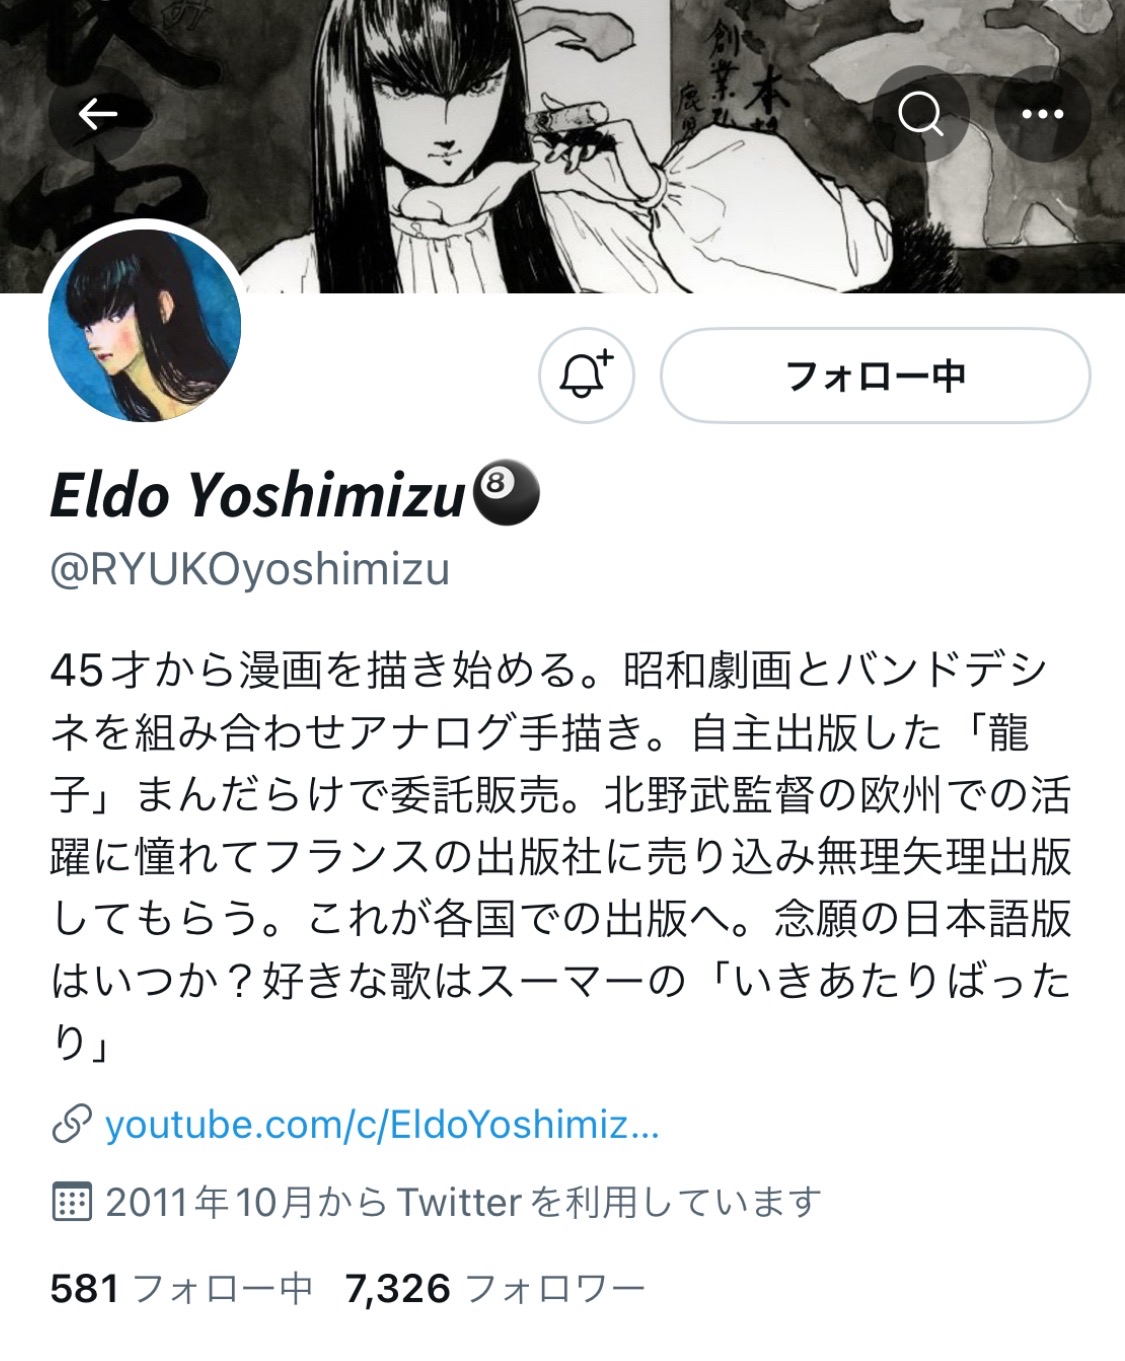Open the three-dot more options menu
Image resolution: width=1125 pixels, height=1361 pixels.
click(x=1042, y=114)
